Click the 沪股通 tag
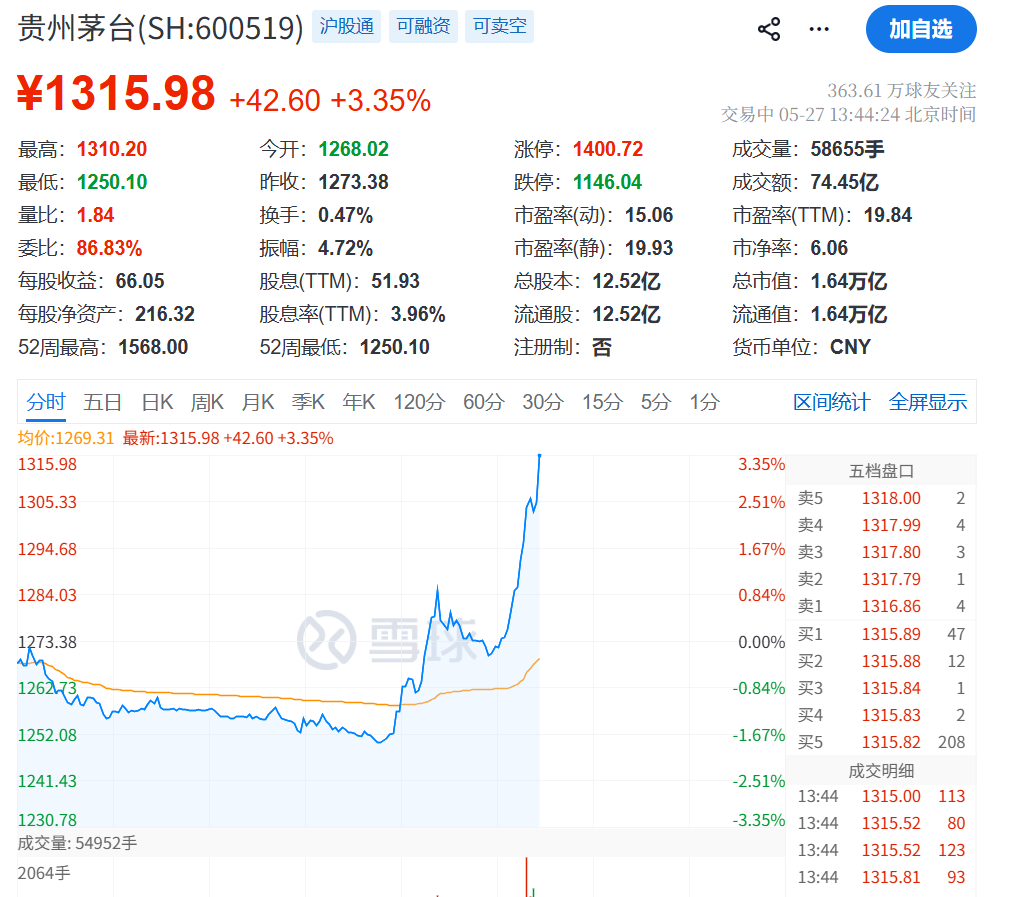This screenshot has width=1011, height=897. pos(347,26)
